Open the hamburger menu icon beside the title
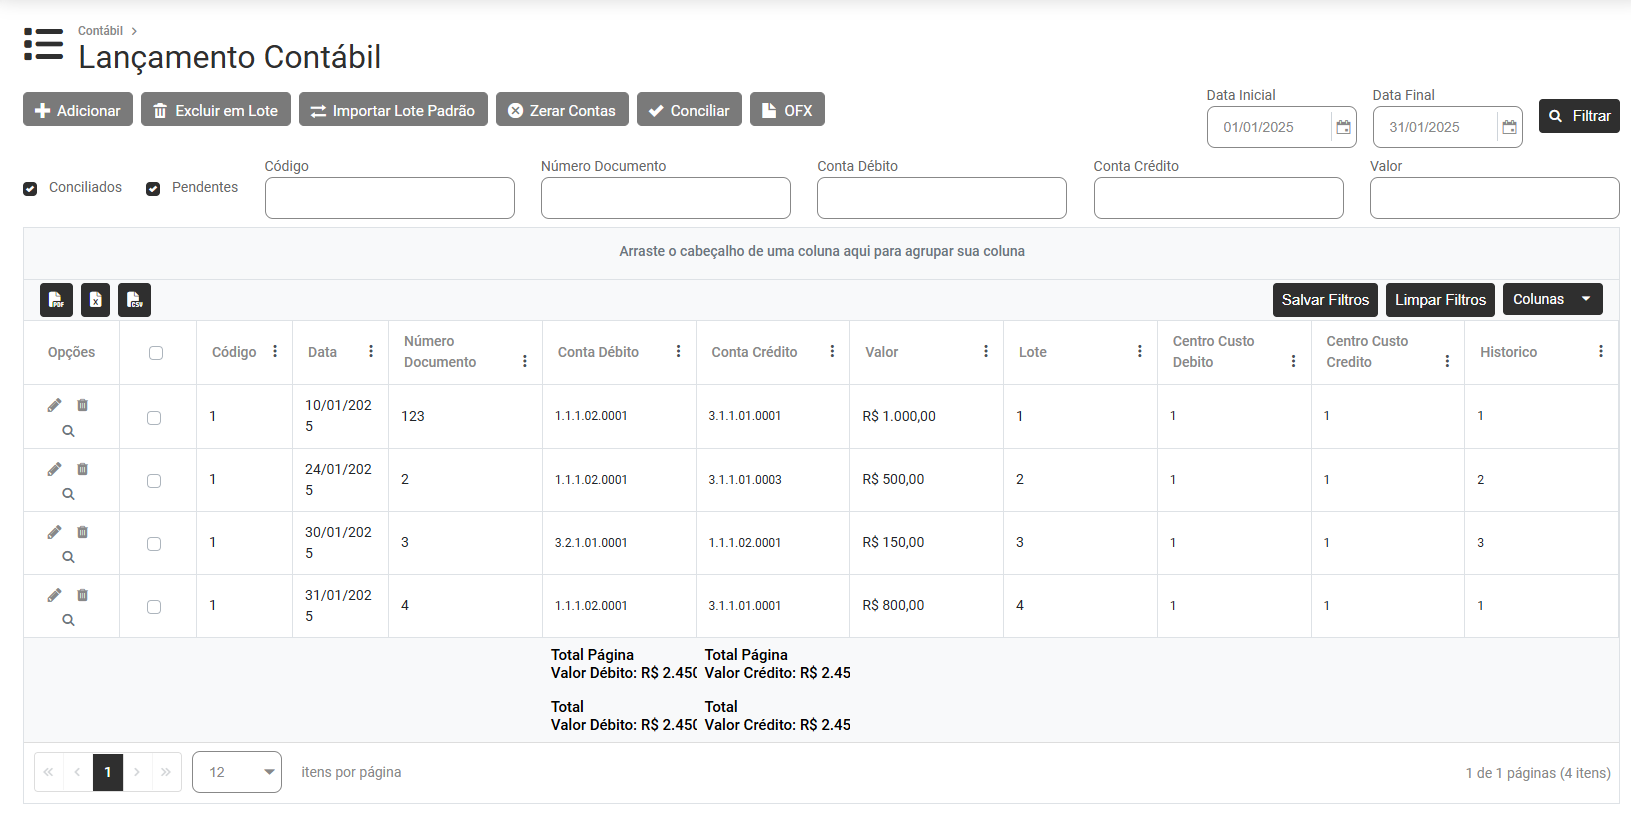Image resolution: width=1631 pixels, height=817 pixels. pos(43,44)
